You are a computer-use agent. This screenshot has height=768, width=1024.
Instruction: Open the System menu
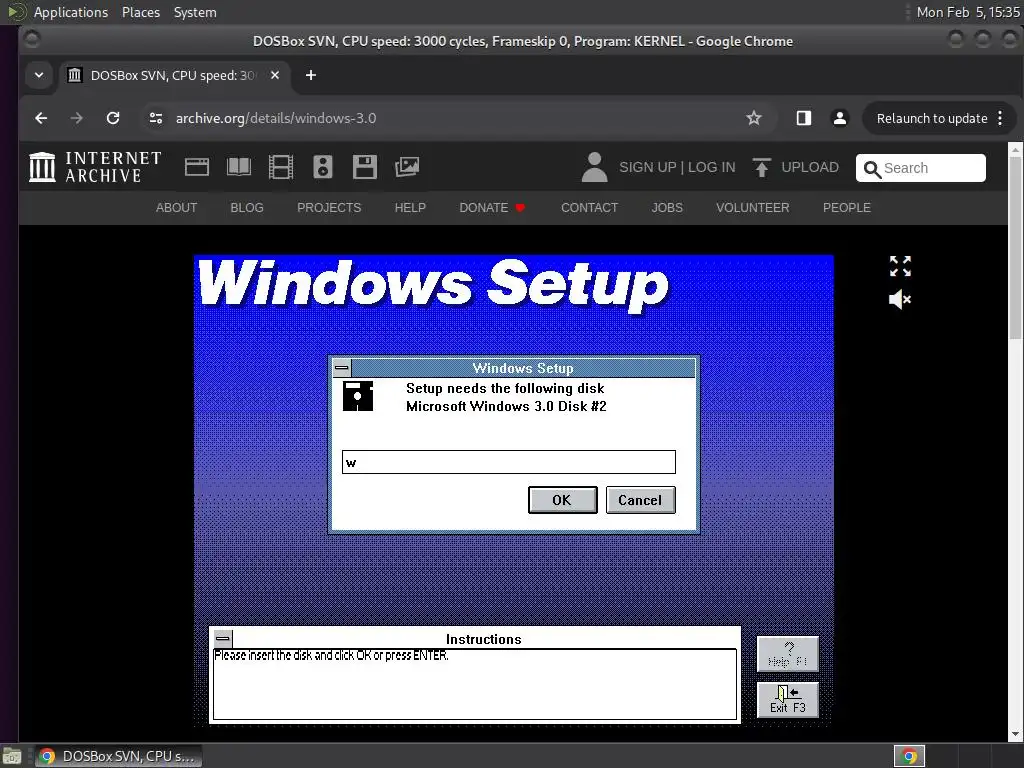pos(195,12)
